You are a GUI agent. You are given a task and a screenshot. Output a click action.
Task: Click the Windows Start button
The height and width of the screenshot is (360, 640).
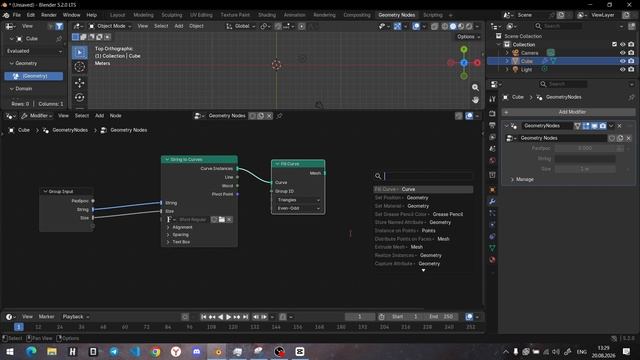(x=9, y=351)
